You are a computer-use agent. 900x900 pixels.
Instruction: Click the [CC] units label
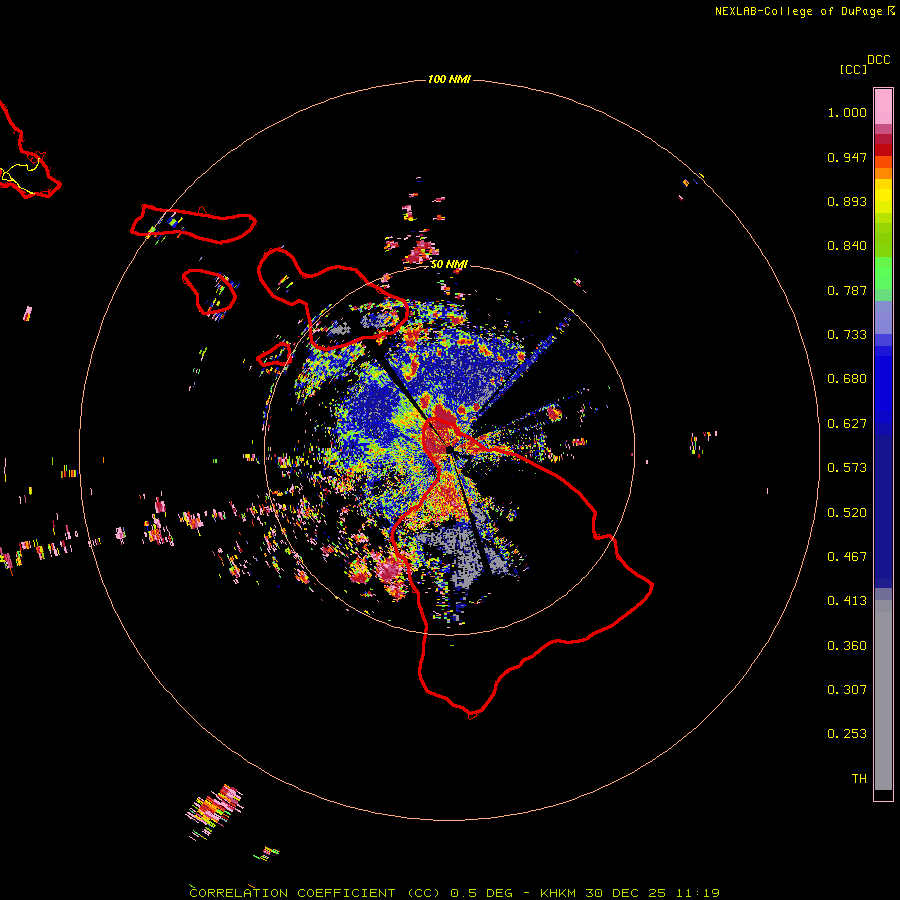coord(853,69)
